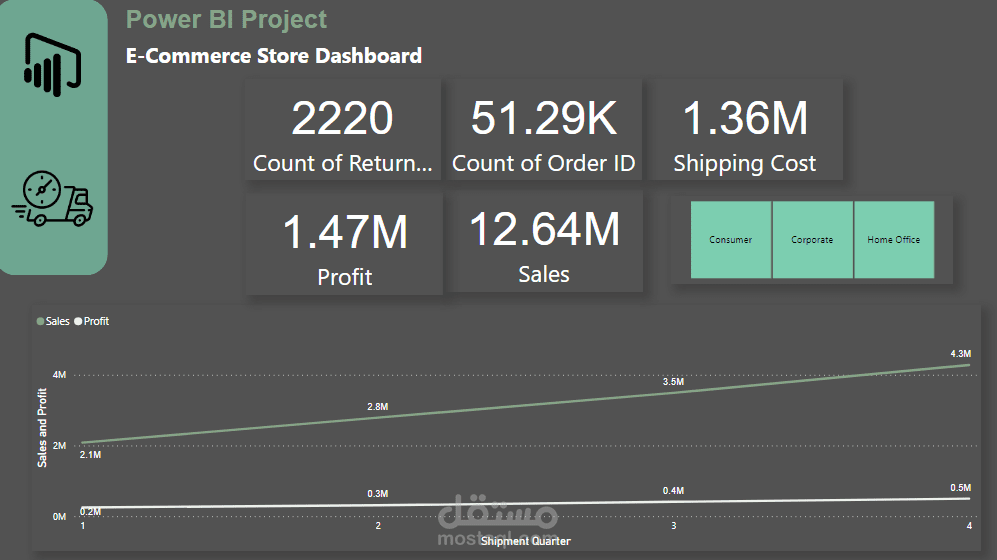Click the 4.3M Sales data label
997x560 pixels.
coord(960,353)
